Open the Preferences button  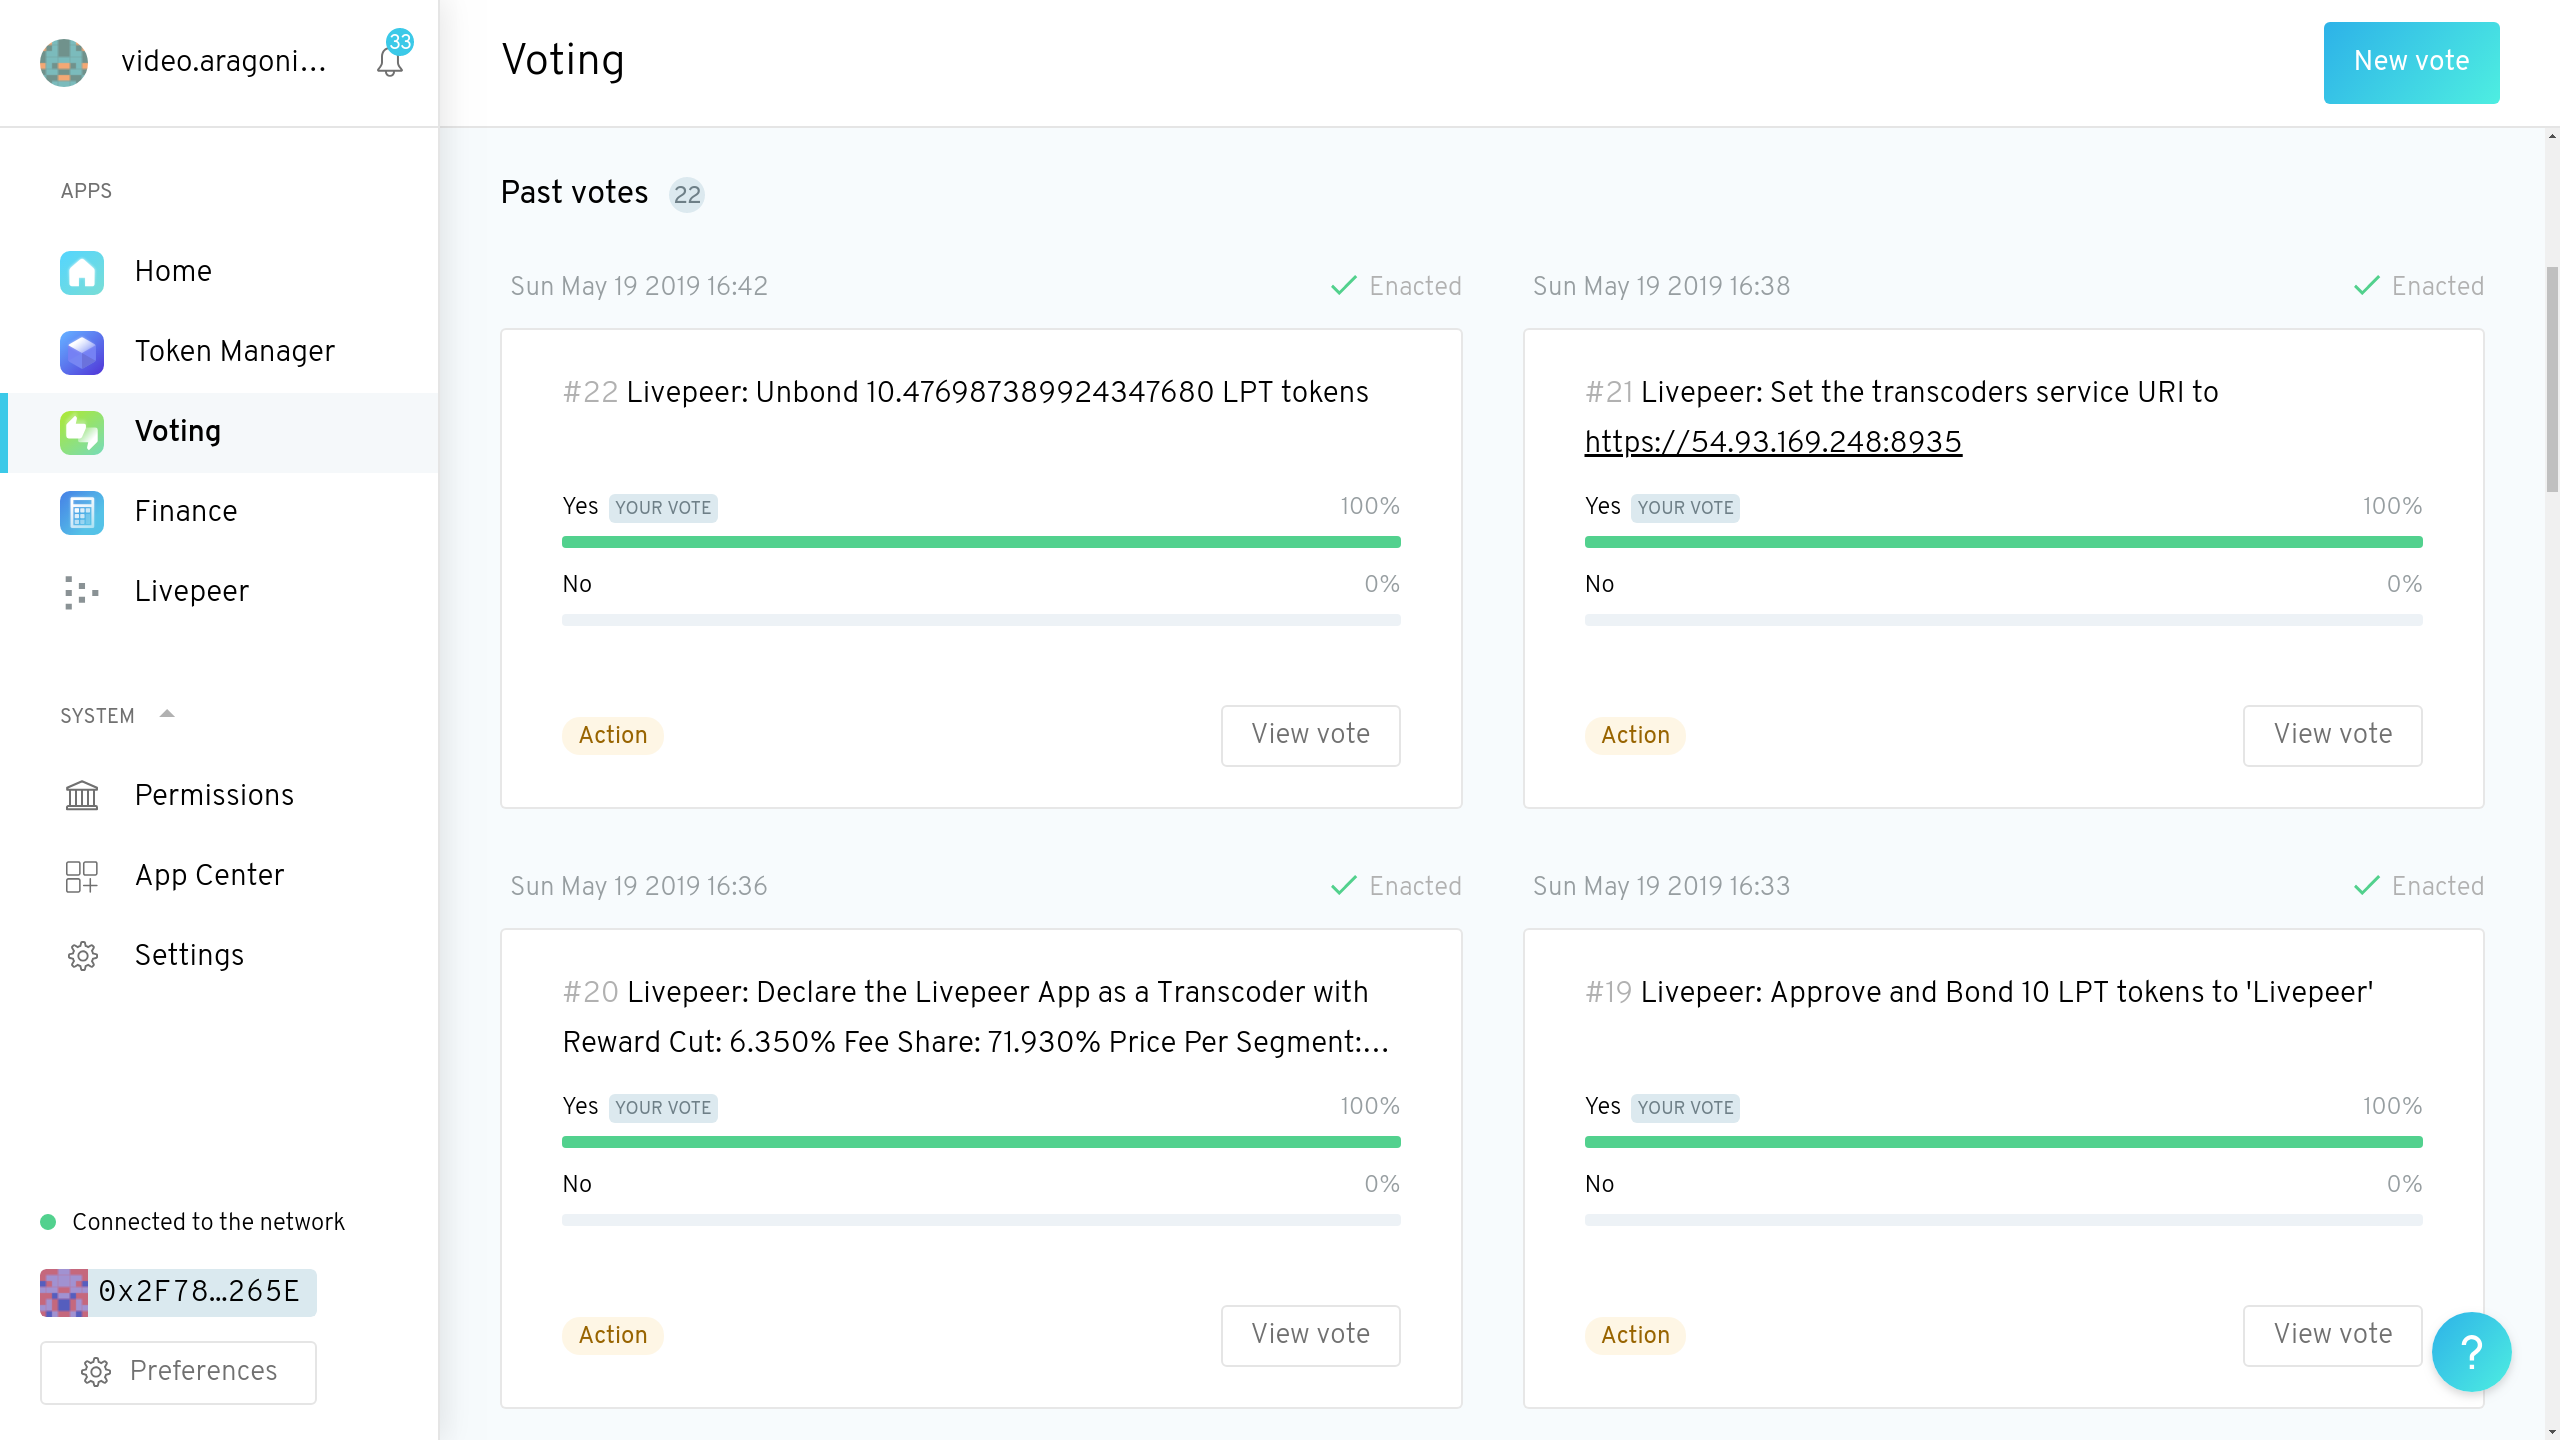(178, 1372)
